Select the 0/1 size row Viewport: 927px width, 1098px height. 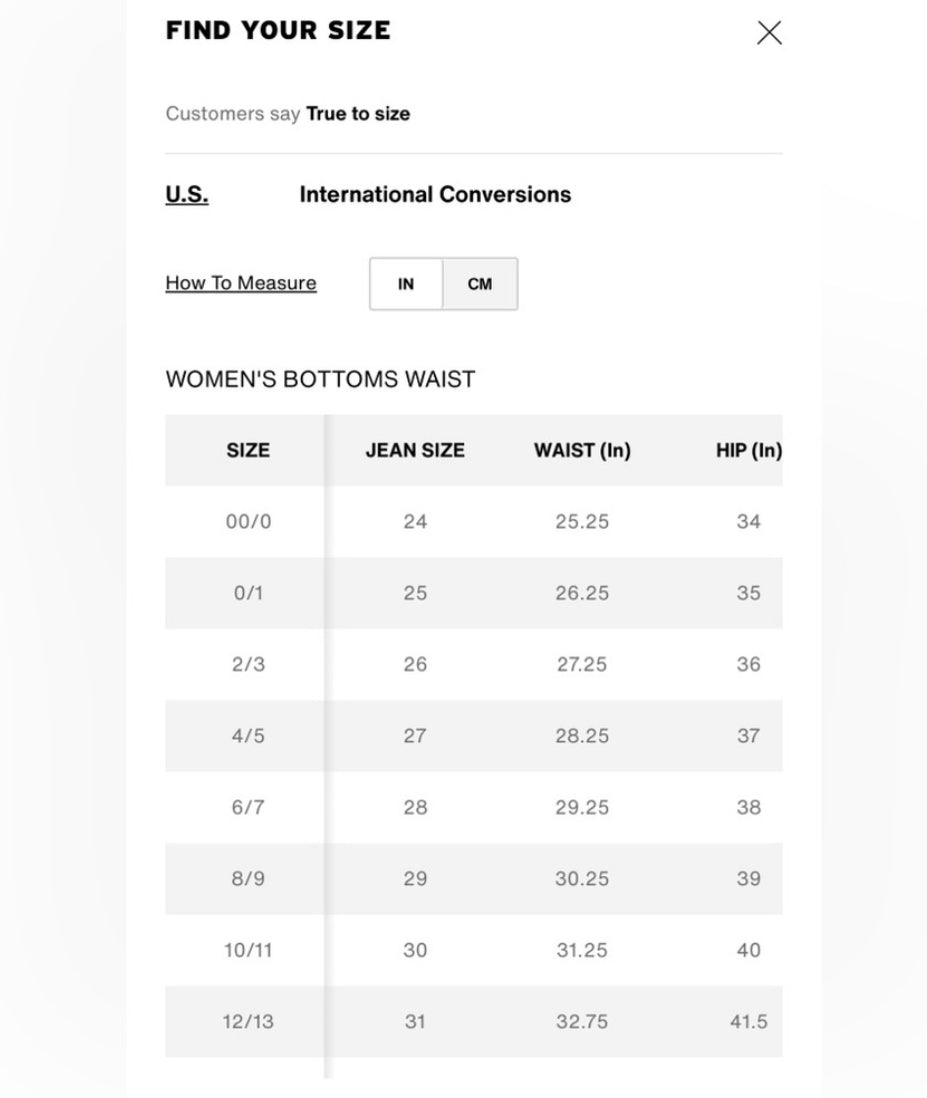[473, 592]
